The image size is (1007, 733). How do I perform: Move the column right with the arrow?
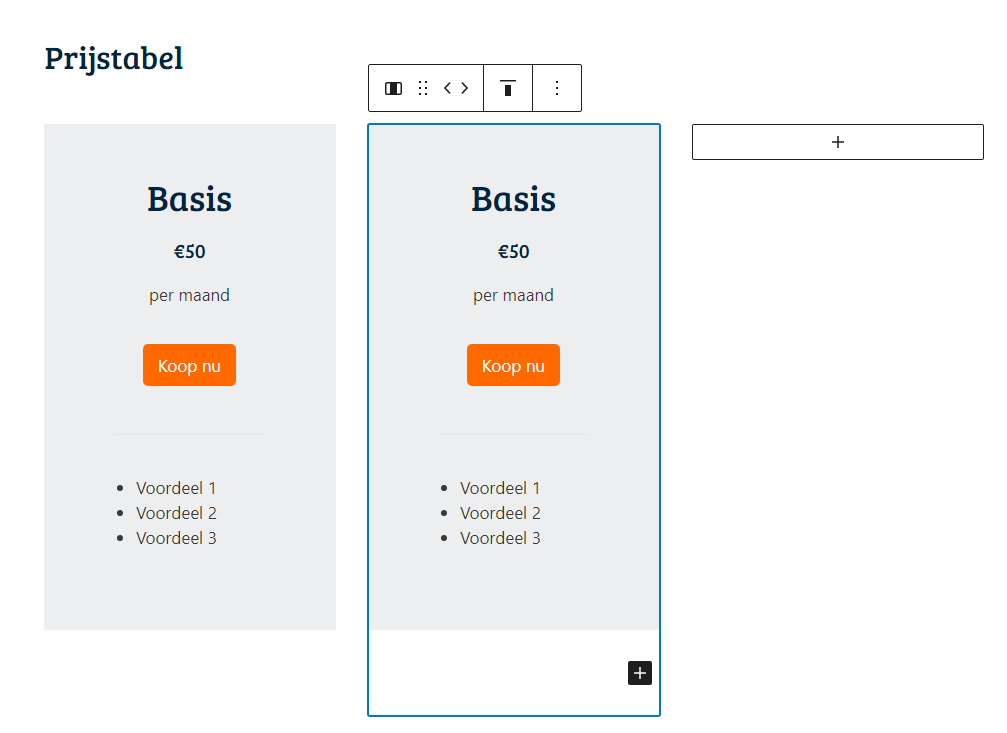[x=465, y=88]
